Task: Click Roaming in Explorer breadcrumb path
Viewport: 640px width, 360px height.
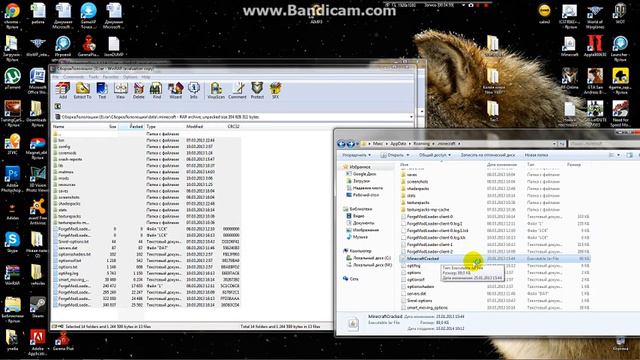Action: [421, 144]
